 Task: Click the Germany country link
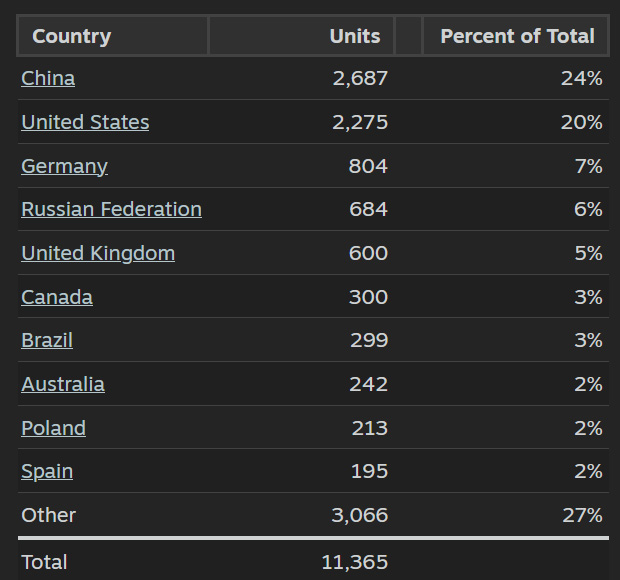tap(64, 166)
